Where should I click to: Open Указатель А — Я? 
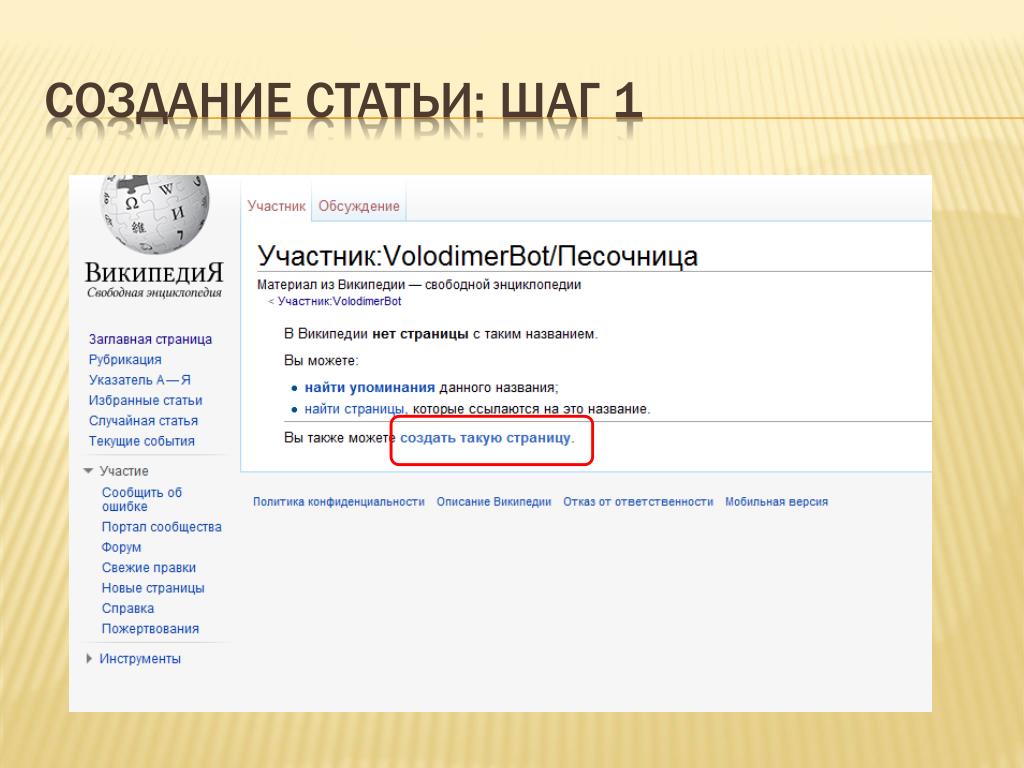click(x=140, y=379)
